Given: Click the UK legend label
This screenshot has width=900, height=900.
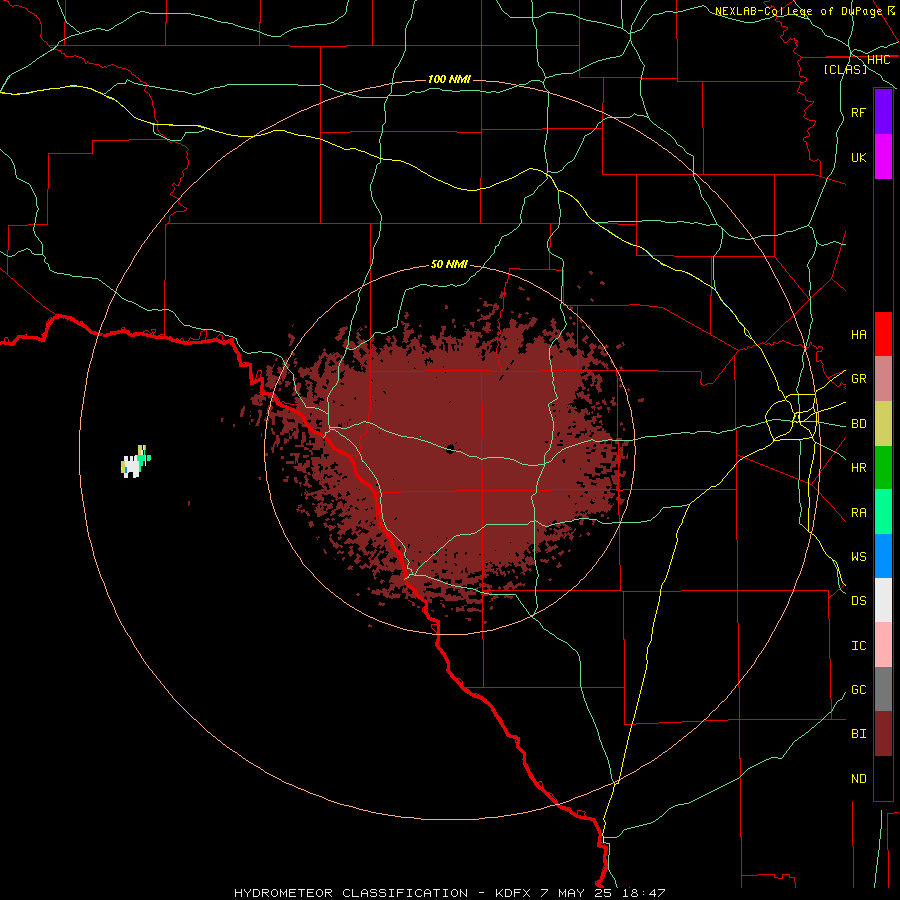Looking at the screenshot, I should click(858, 157).
